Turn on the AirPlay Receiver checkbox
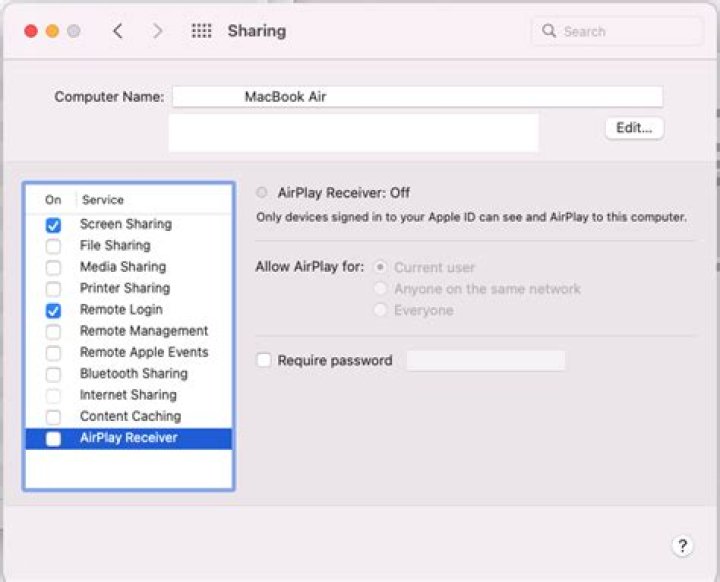This screenshot has width=720, height=582. click(x=53, y=439)
